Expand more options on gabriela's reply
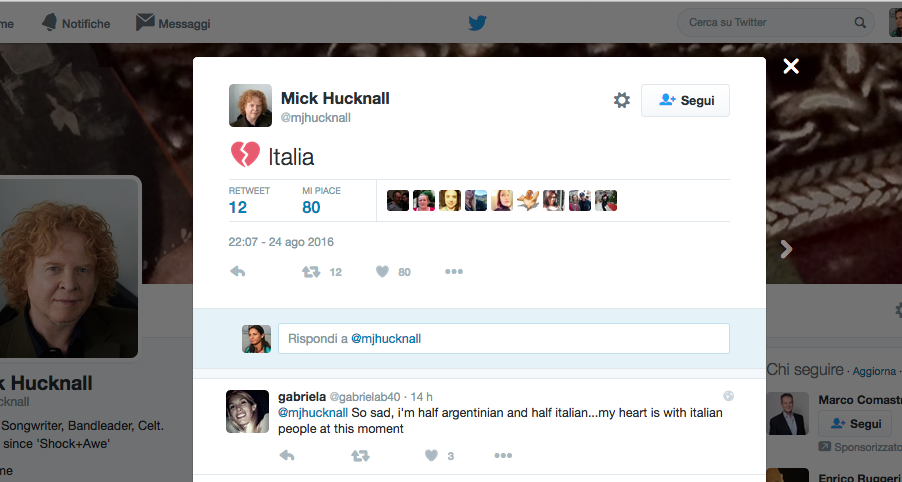Screen dimensions: 902x482 502,456
